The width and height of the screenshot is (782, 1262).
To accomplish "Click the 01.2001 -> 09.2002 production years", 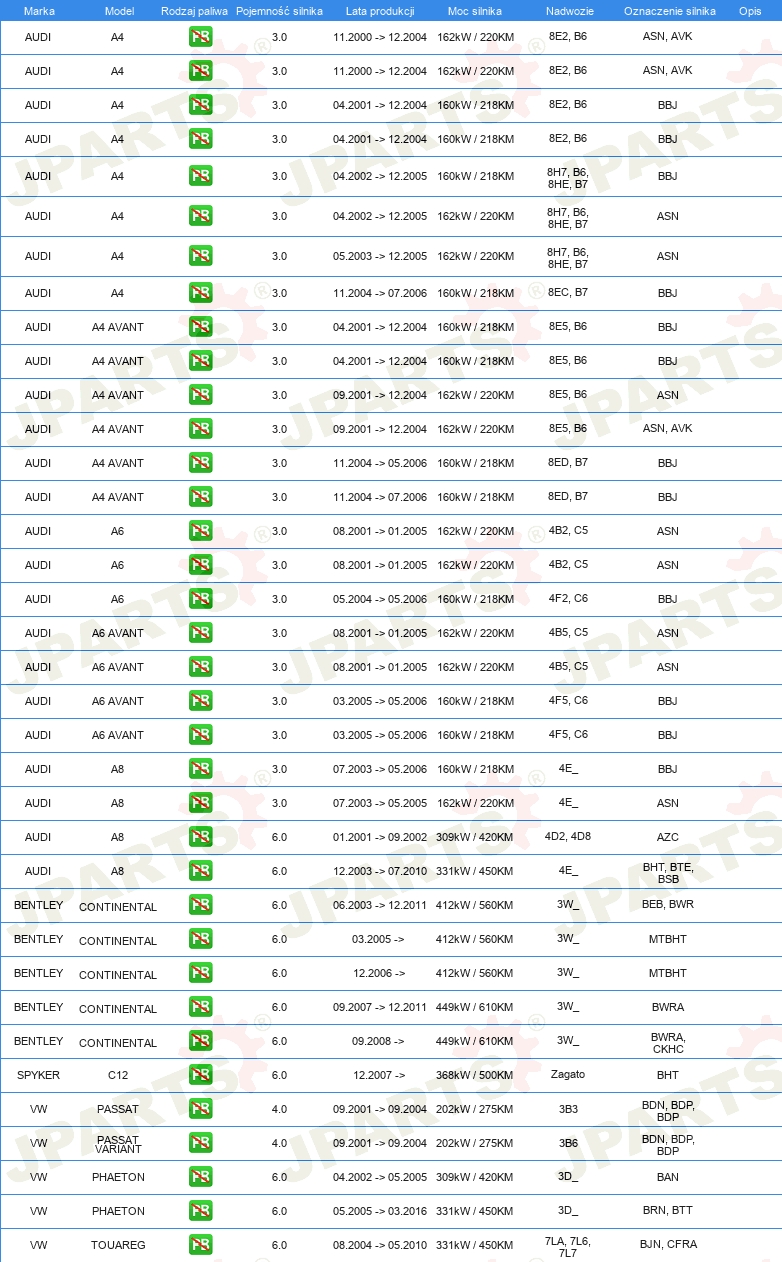I will click(x=380, y=838).
